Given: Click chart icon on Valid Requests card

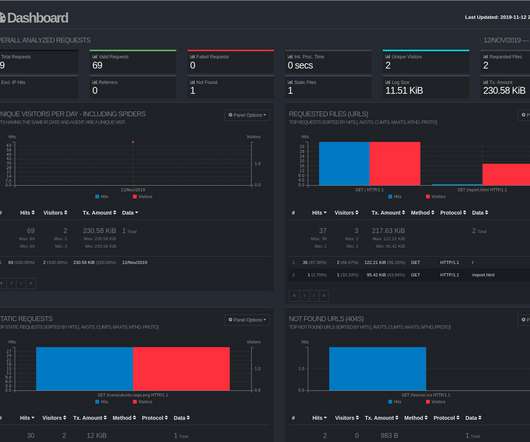Looking at the screenshot, I should coord(95,57).
